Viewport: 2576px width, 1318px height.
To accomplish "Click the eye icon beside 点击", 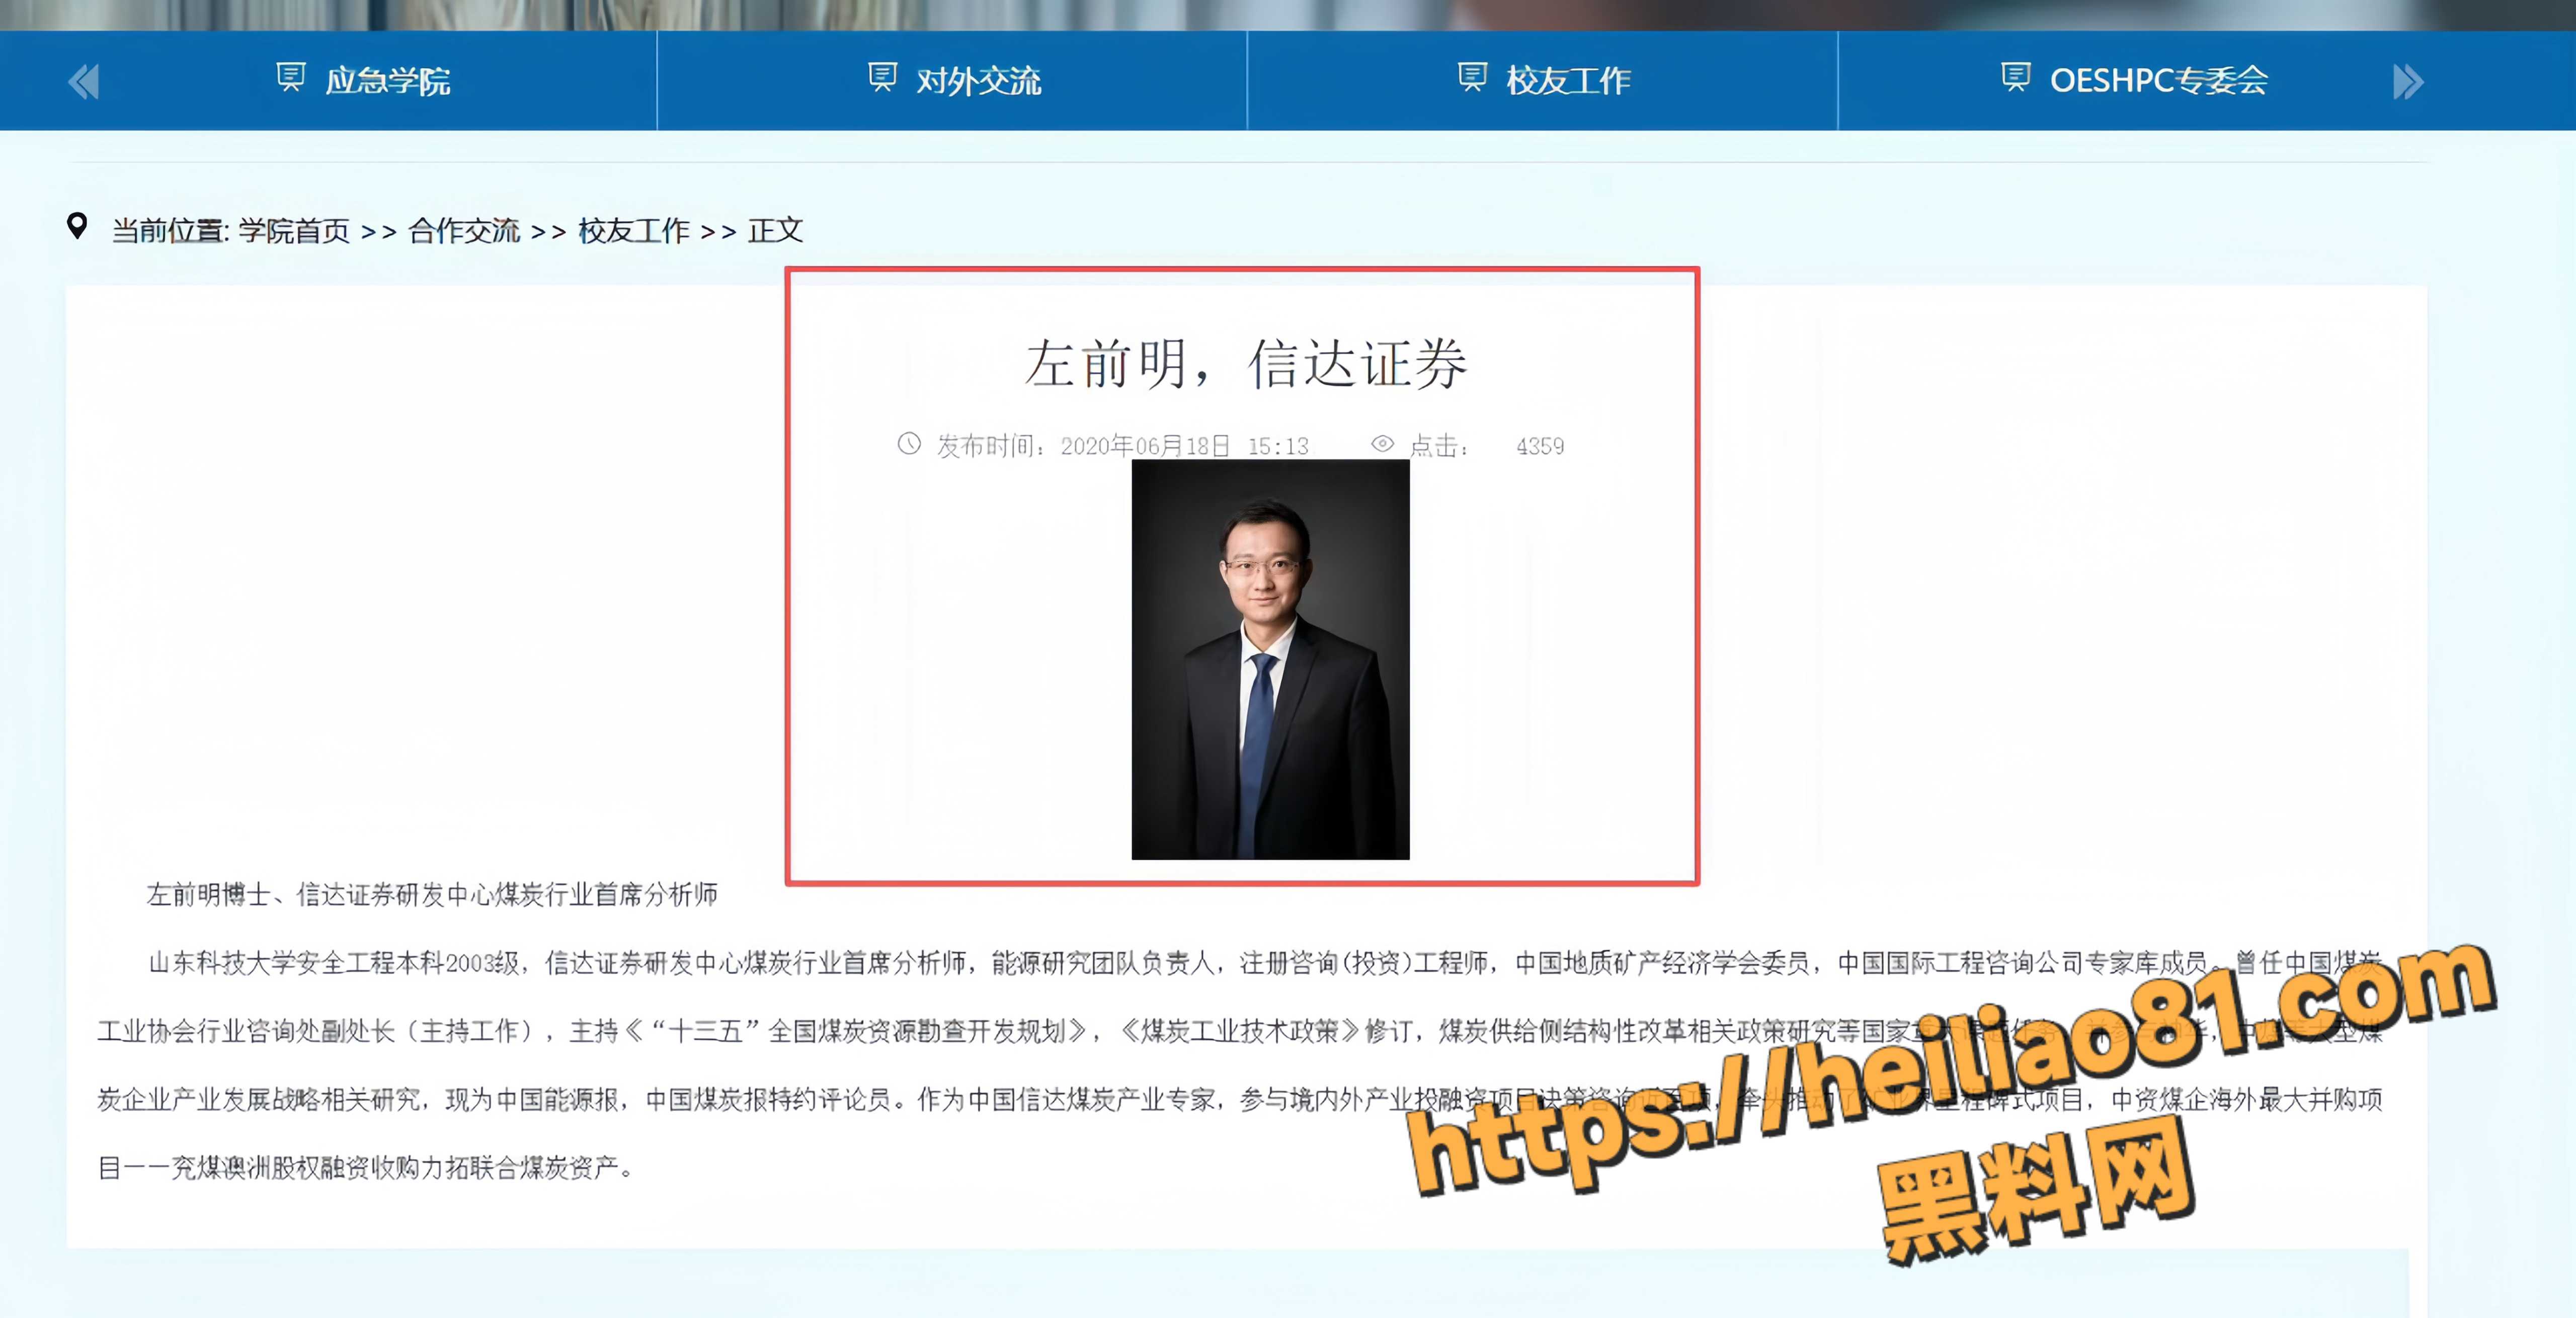I will pyautogui.click(x=1382, y=444).
